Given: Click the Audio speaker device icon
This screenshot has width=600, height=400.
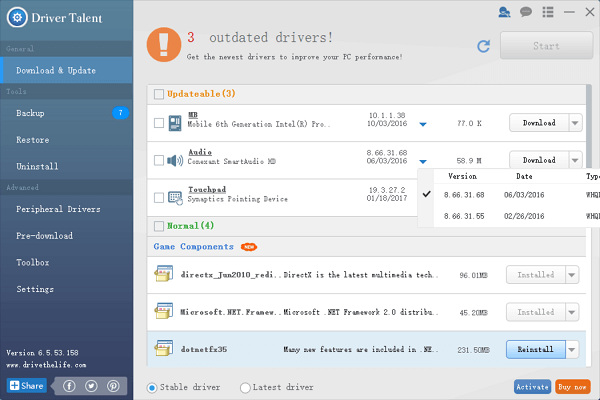Looking at the screenshot, I should tap(175, 160).
